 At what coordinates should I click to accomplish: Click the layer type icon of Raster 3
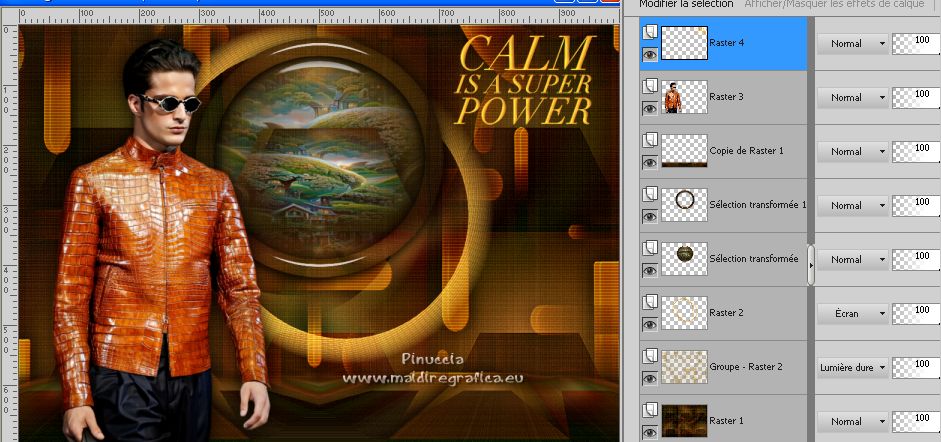[x=650, y=86]
